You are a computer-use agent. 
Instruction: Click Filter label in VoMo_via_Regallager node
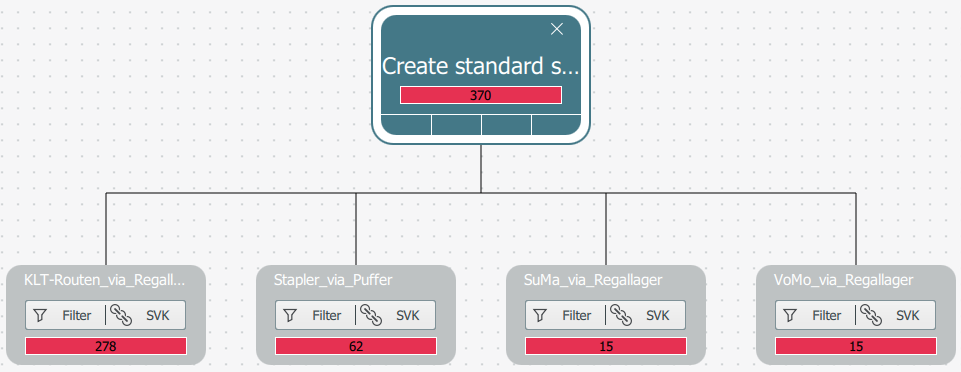pos(827,316)
